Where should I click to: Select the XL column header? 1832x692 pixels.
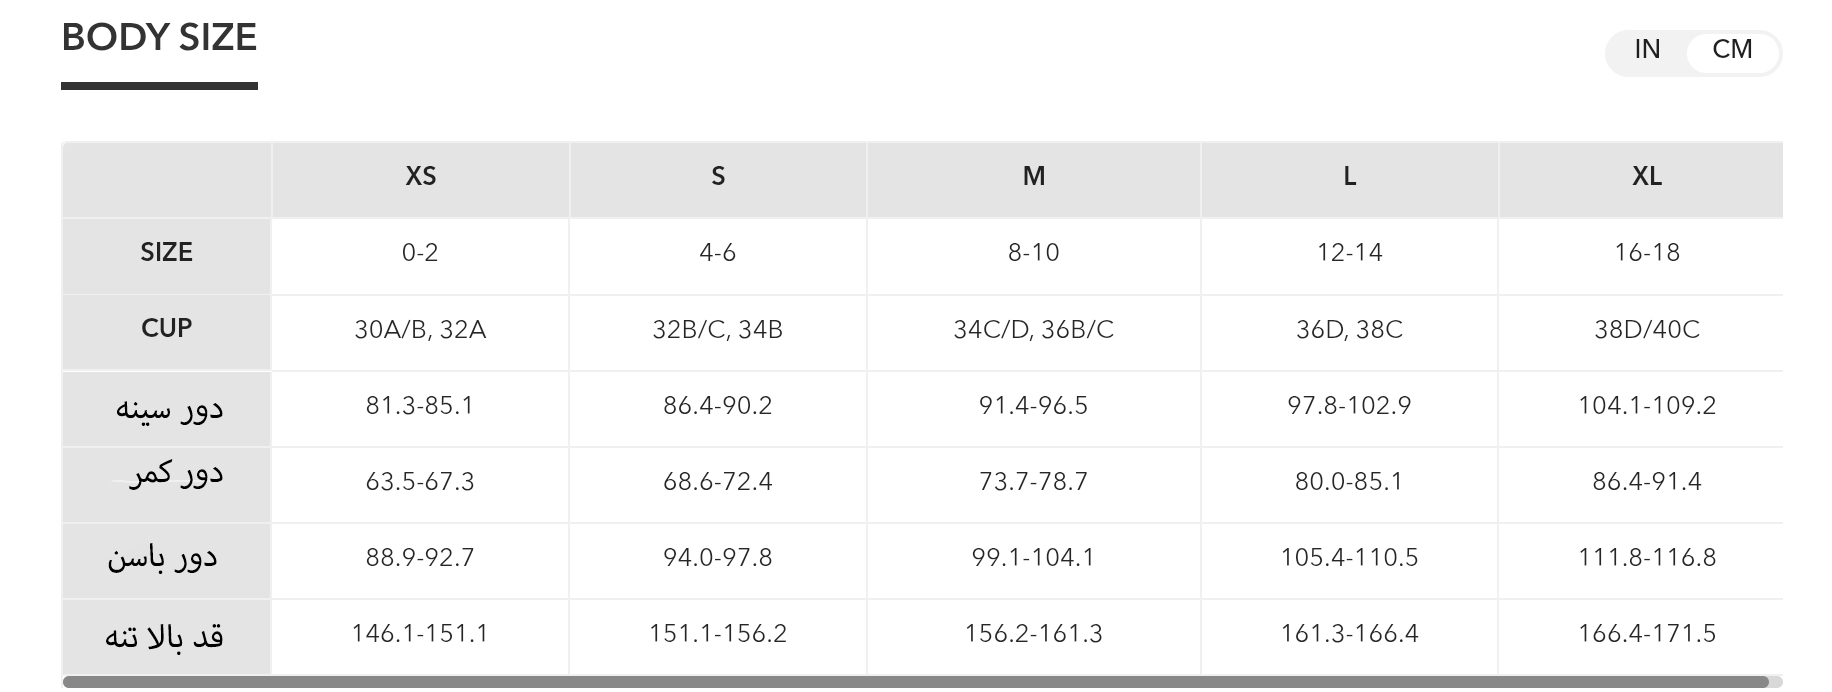[x=1646, y=177]
